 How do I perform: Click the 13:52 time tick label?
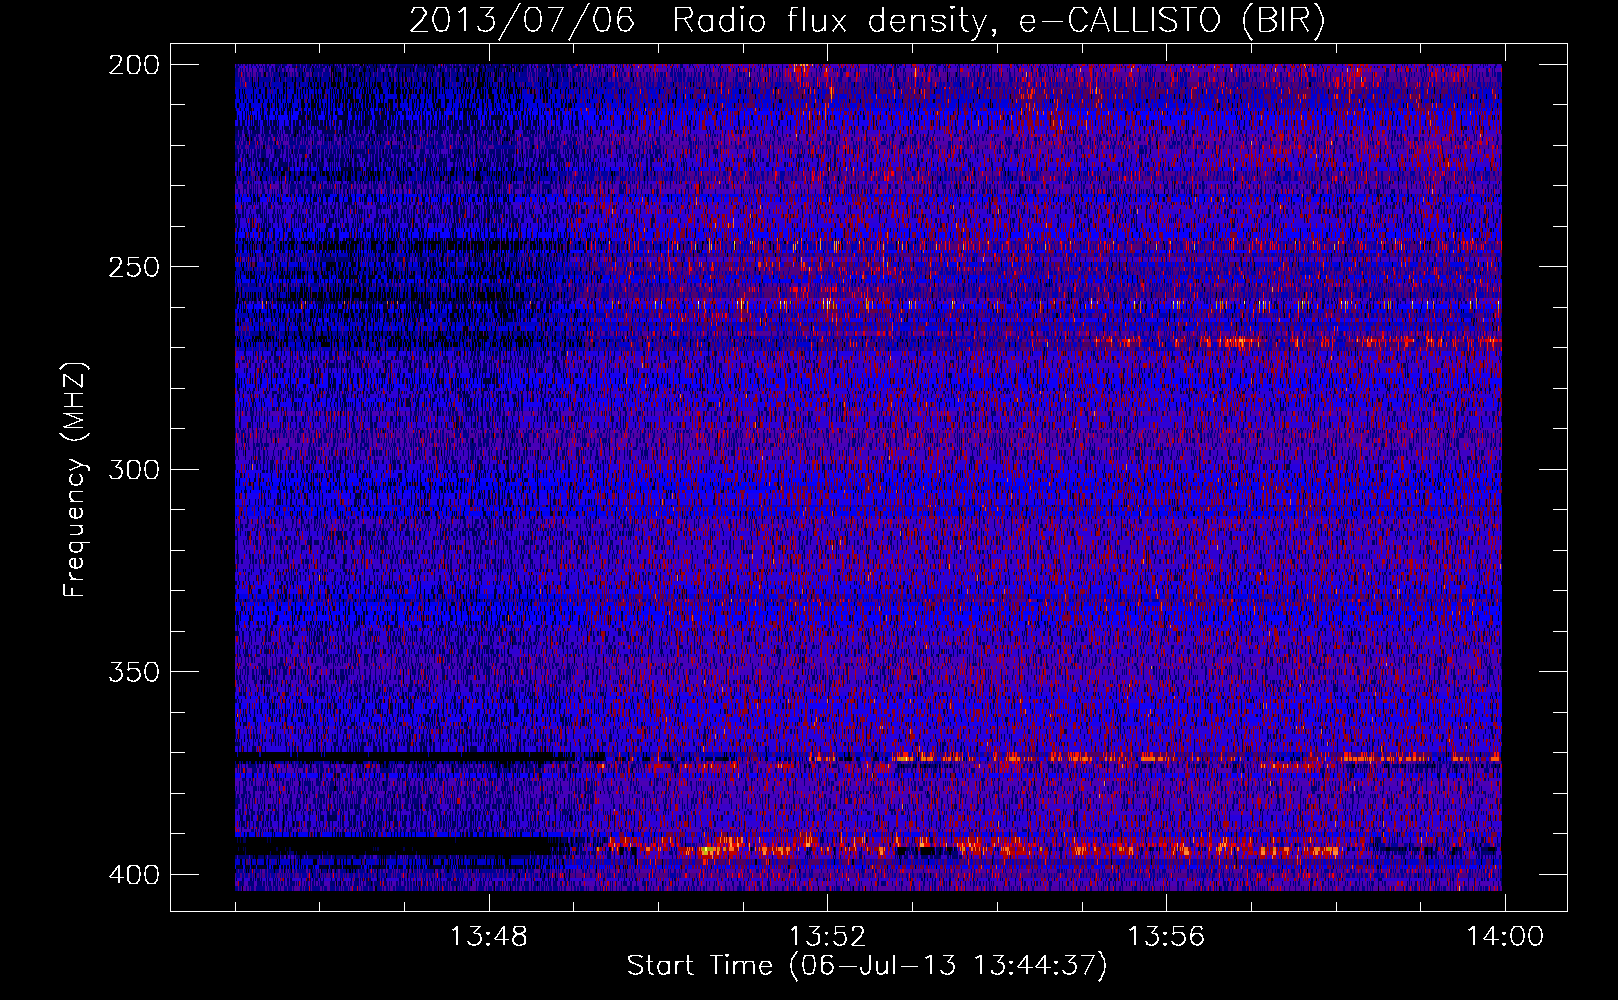pyautogui.click(x=827, y=937)
